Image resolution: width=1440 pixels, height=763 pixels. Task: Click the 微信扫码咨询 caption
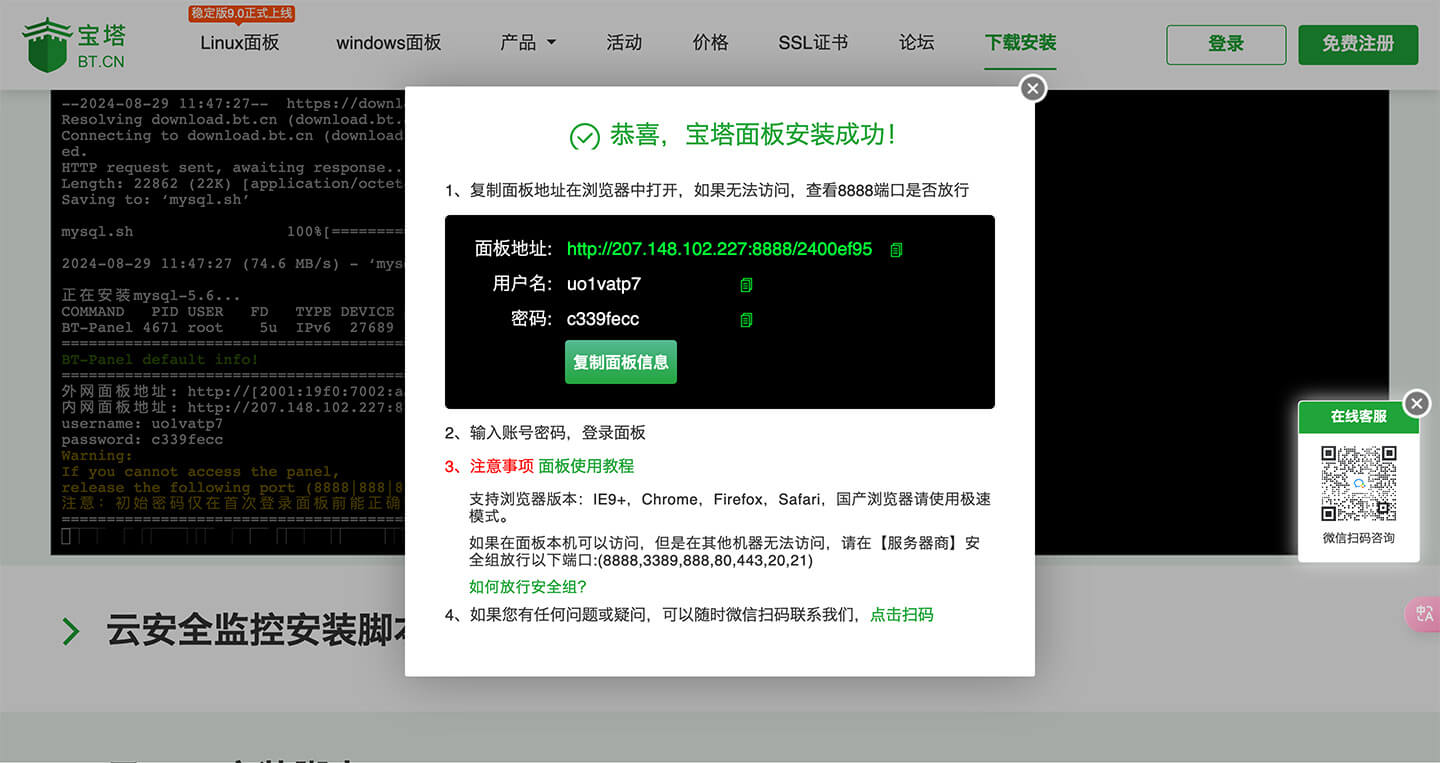tap(1358, 538)
